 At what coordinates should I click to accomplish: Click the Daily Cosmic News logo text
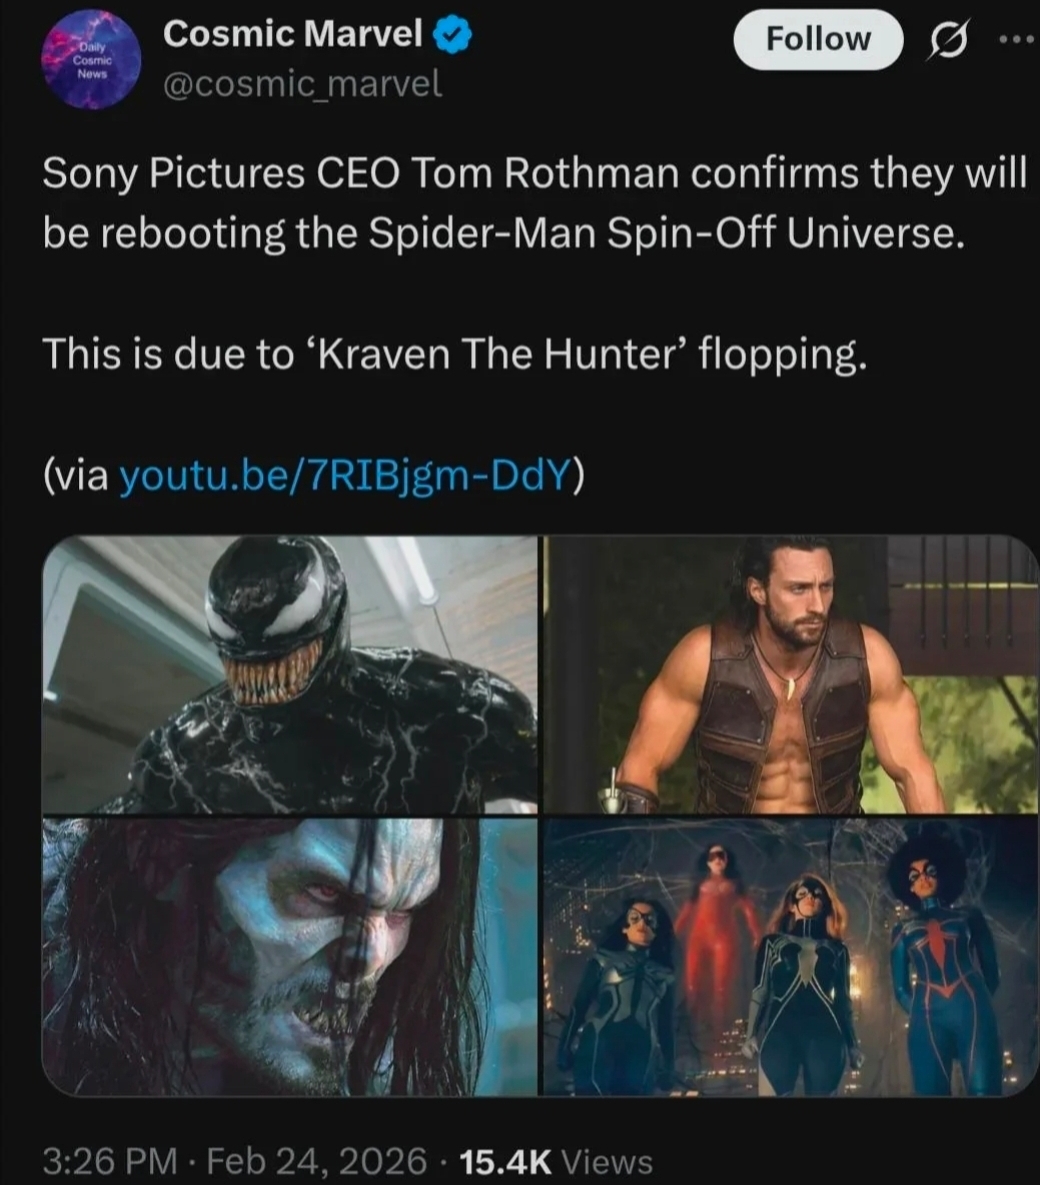click(91, 60)
